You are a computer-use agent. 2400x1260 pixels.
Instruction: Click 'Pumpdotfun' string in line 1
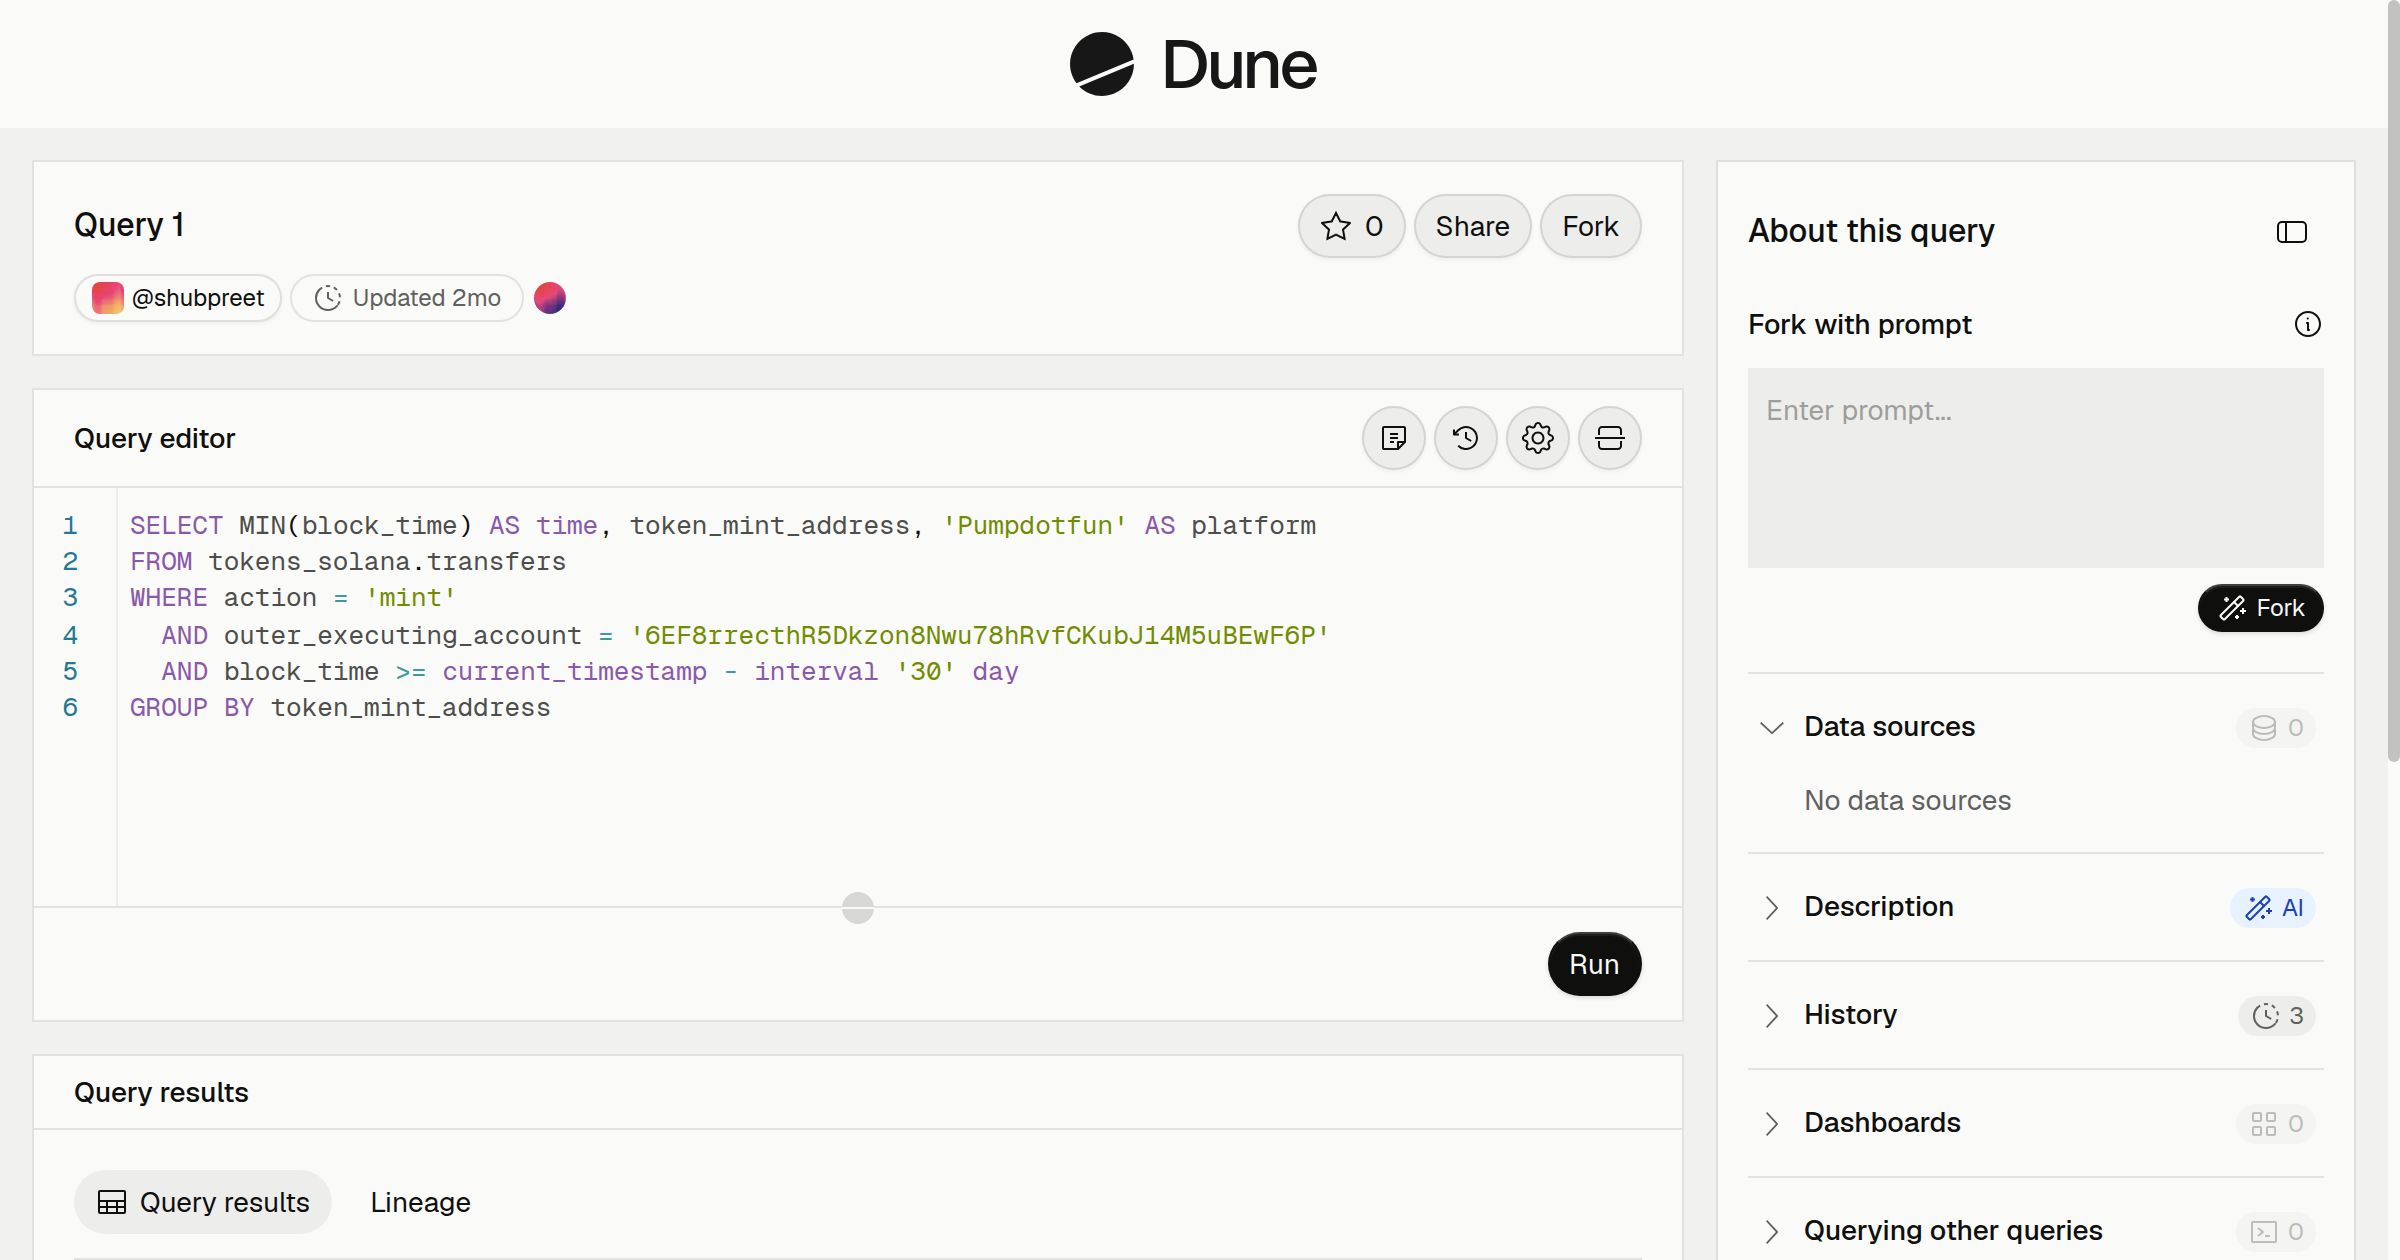1034,526
